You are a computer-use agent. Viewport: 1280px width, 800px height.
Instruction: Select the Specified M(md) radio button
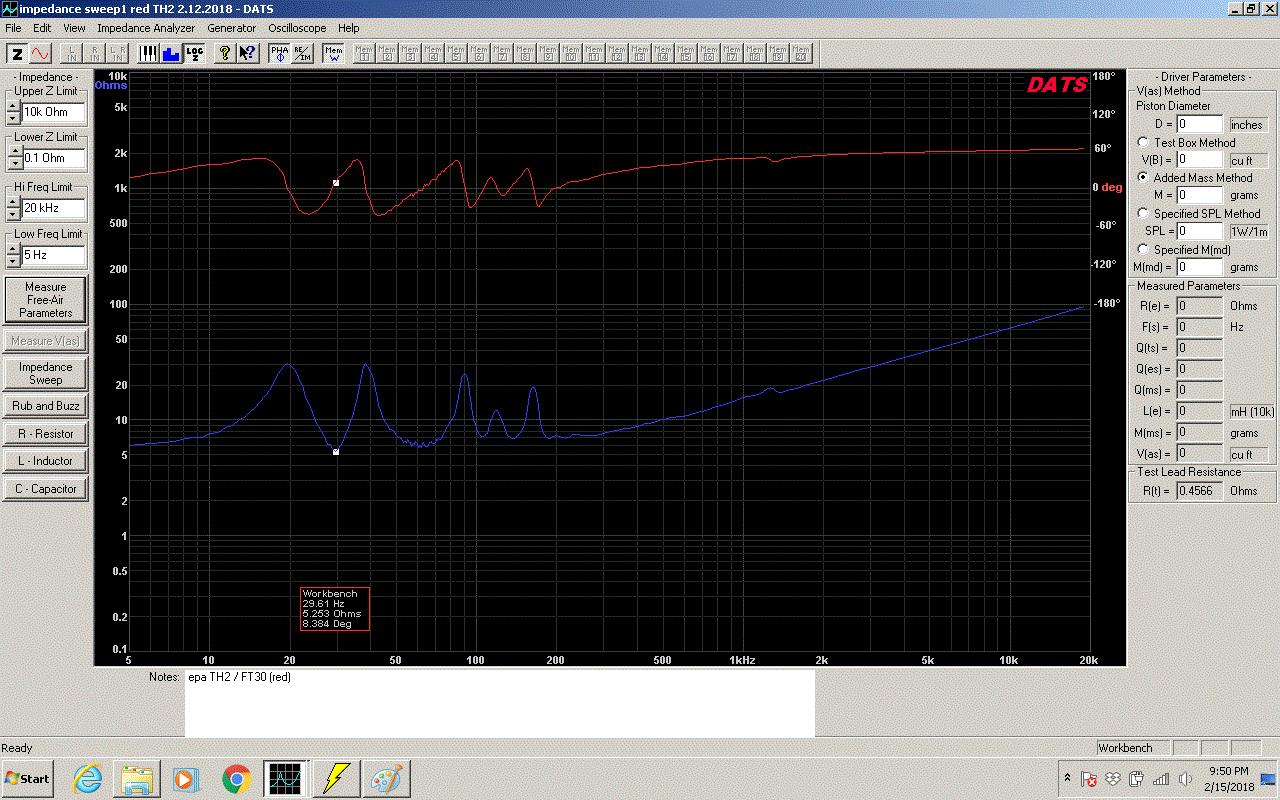1143,249
